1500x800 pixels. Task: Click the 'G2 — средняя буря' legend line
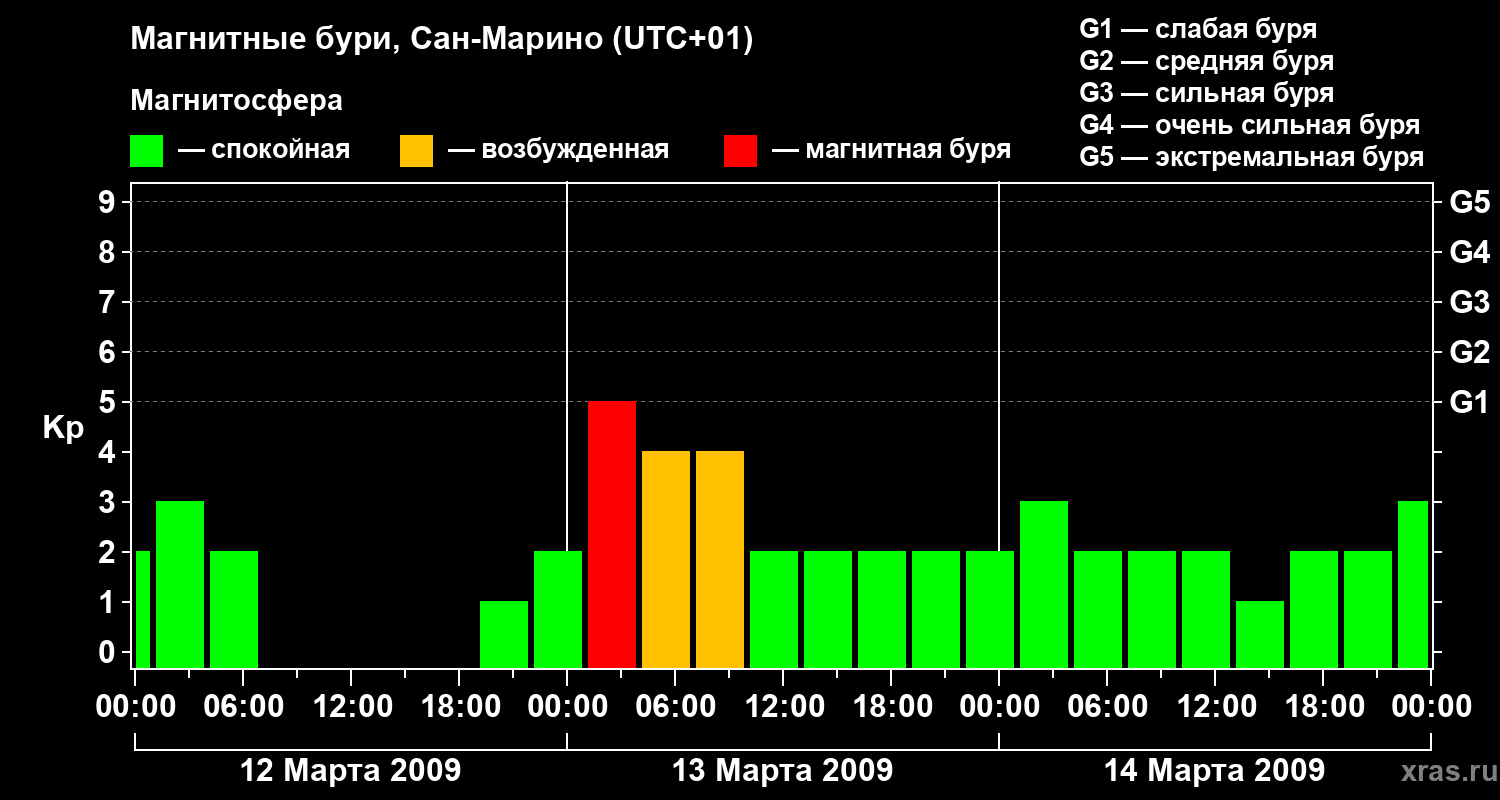pos(1206,61)
